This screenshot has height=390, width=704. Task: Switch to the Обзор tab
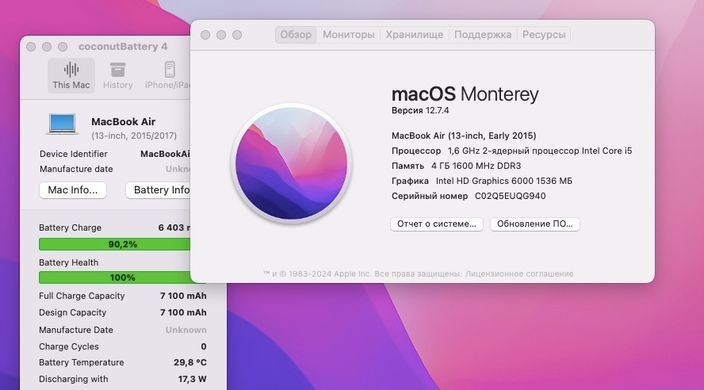(x=295, y=35)
